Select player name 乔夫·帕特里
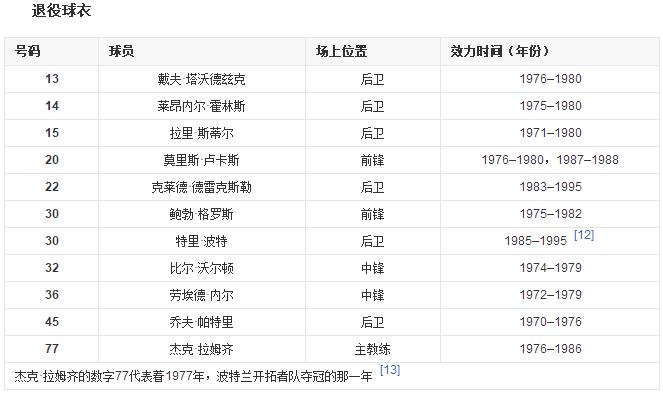This screenshot has width=663, height=394. [x=201, y=322]
